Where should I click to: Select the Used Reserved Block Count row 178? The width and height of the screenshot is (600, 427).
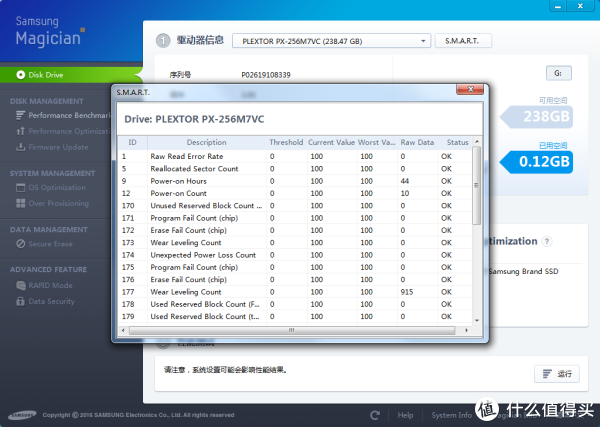click(295, 304)
